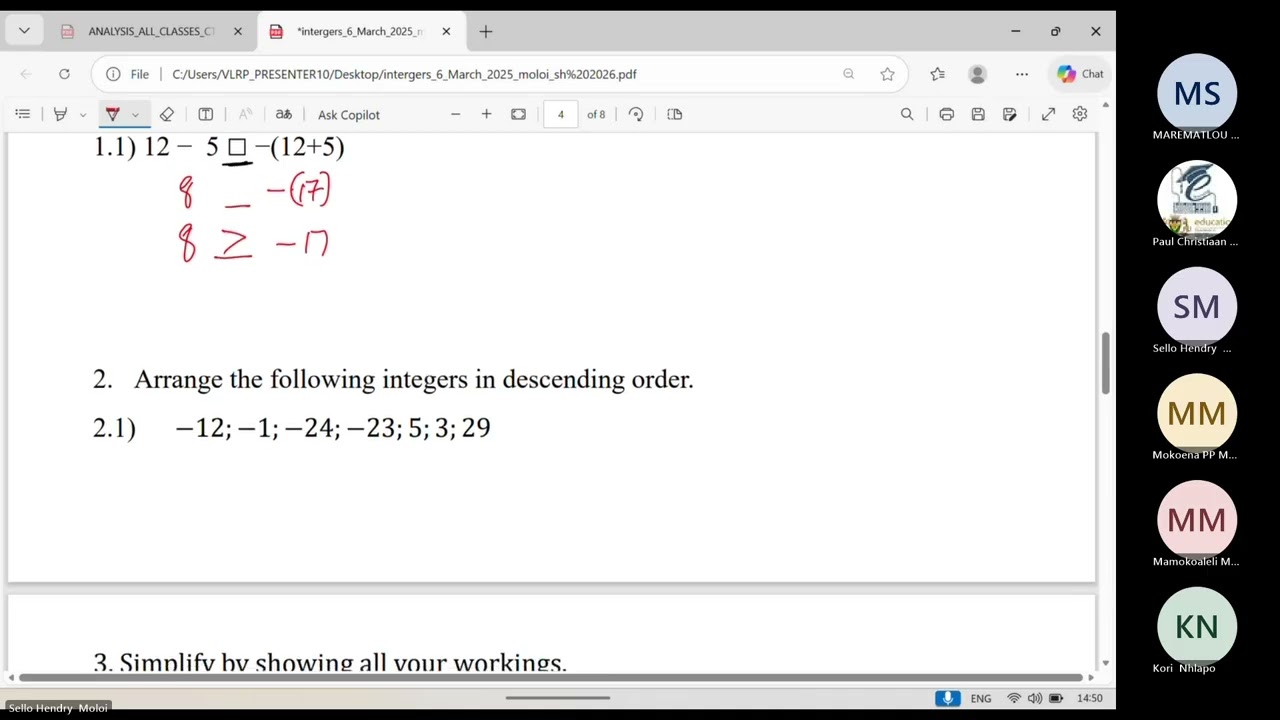The image size is (1280, 720).
Task: Click the address bar file URL
Action: [x=404, y=74]
